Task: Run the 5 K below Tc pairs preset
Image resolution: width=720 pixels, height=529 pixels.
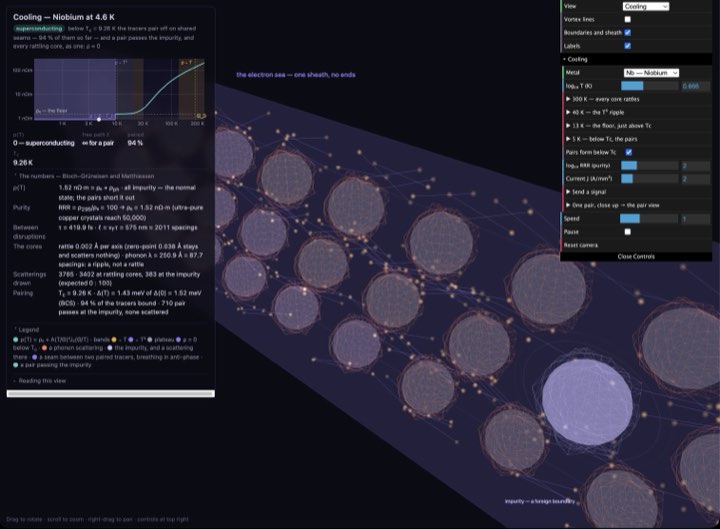Action: [636, 139]
